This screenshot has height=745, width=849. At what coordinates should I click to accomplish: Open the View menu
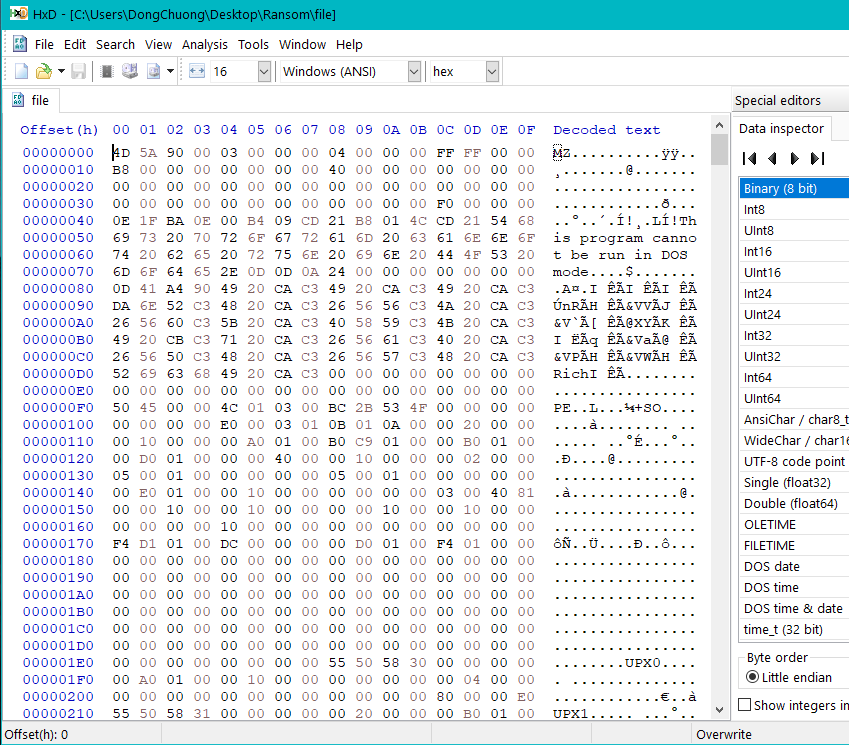(158, 44)
